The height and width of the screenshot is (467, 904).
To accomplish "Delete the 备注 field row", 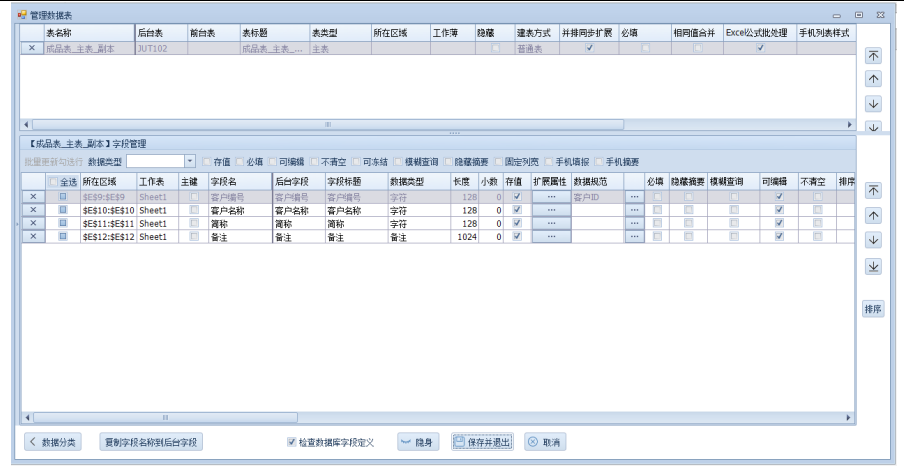I will point(33,237).
